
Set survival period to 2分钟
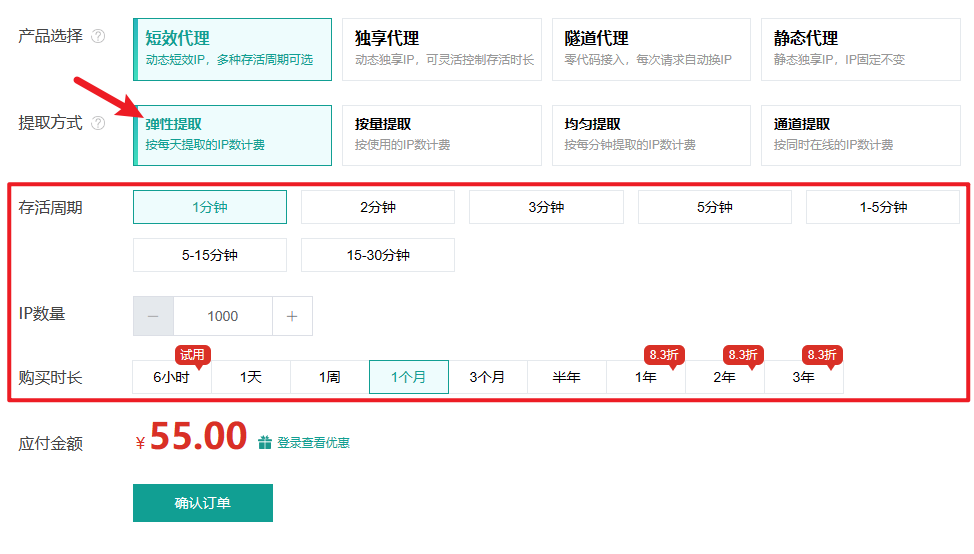377,207
